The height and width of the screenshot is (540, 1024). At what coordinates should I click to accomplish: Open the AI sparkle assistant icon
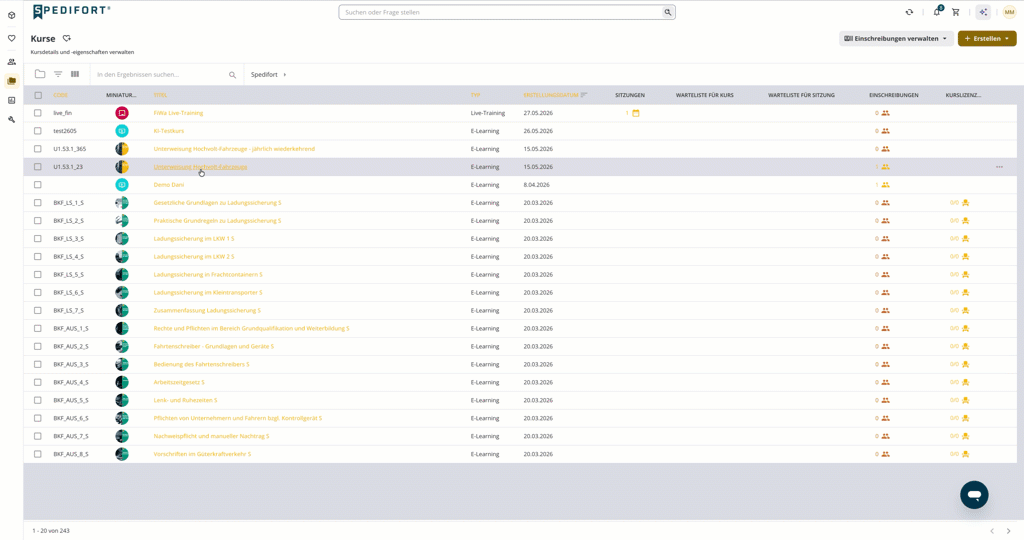983,12
